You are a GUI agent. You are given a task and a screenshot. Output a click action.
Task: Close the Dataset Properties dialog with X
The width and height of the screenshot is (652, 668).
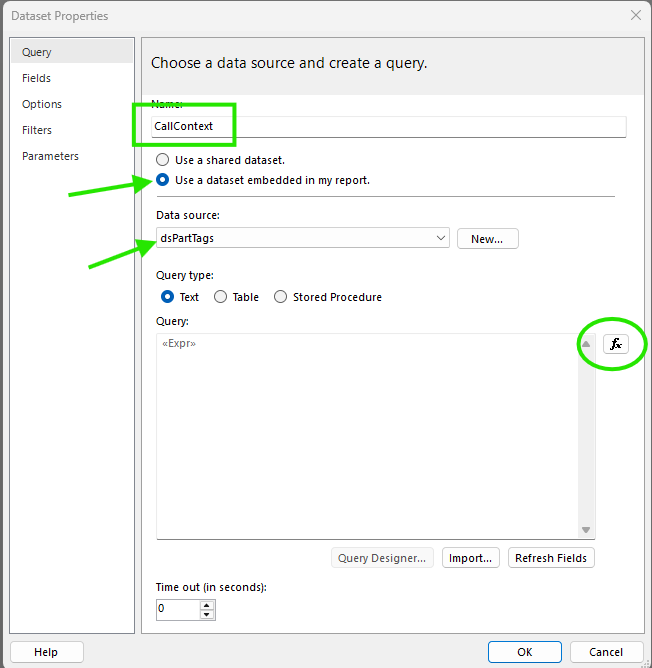[635, 15]
